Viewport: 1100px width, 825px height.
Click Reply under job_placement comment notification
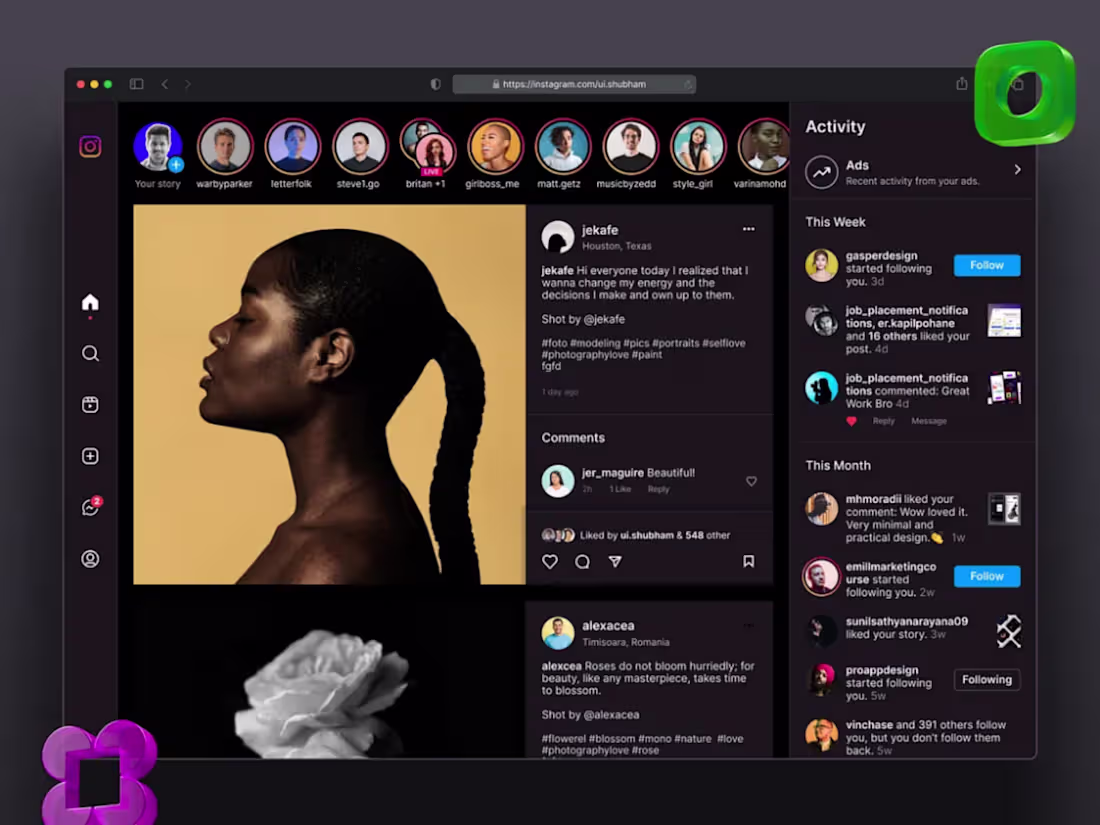point(883,421)
